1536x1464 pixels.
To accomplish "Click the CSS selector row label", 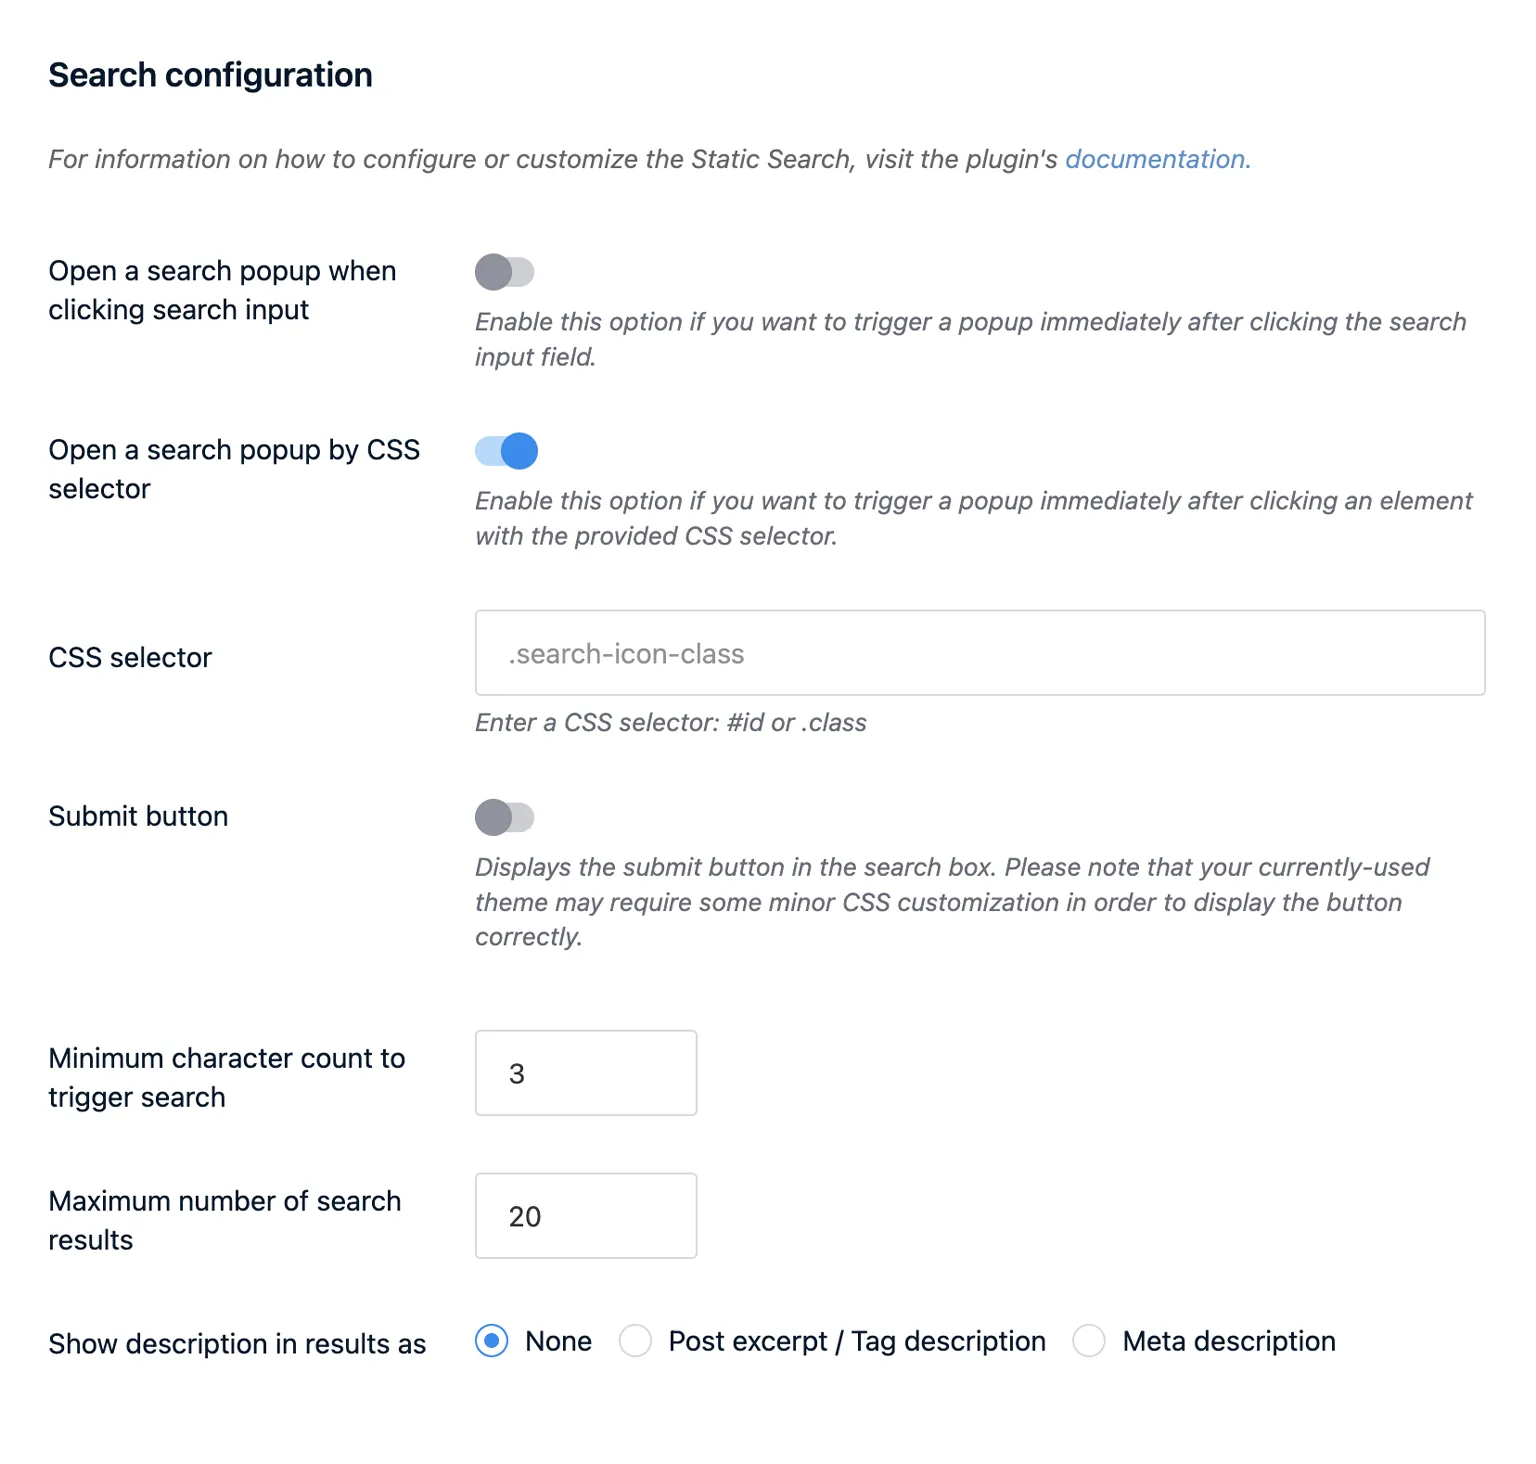I will click(130, 657).
